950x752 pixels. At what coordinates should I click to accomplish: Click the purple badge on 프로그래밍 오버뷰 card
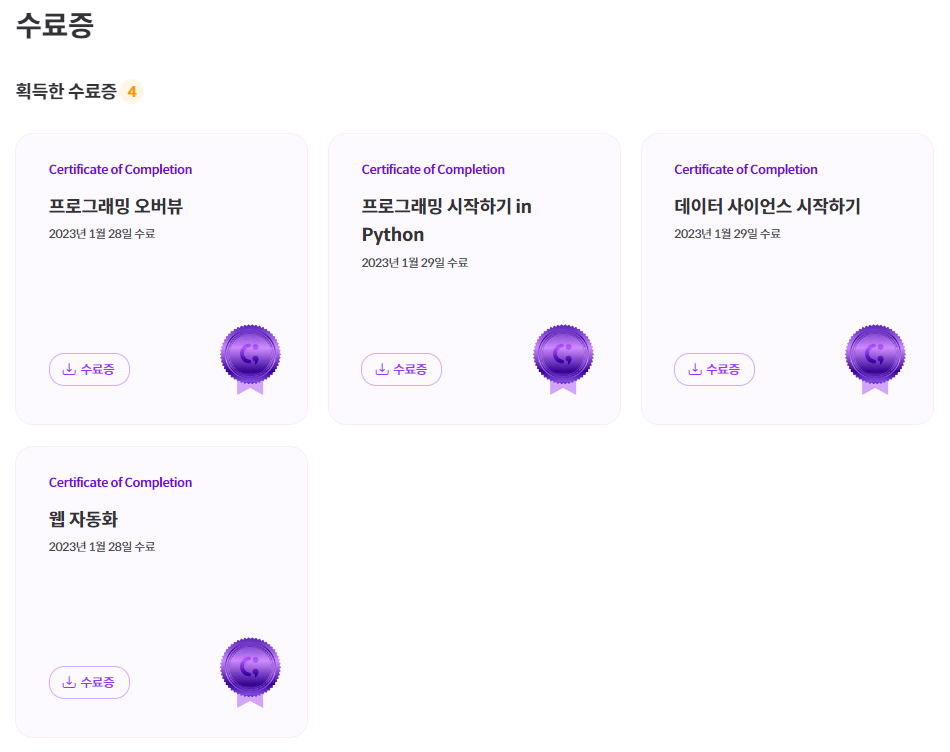coord(250,359)
